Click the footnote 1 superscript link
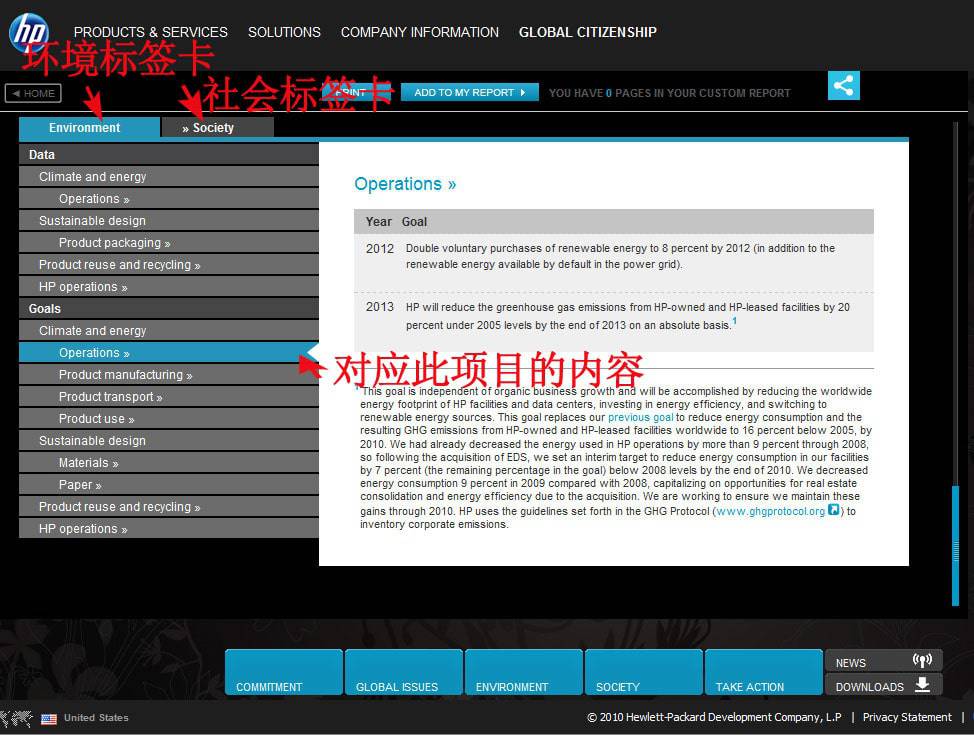This screenshot has width=974, height=735. (734, 318)
